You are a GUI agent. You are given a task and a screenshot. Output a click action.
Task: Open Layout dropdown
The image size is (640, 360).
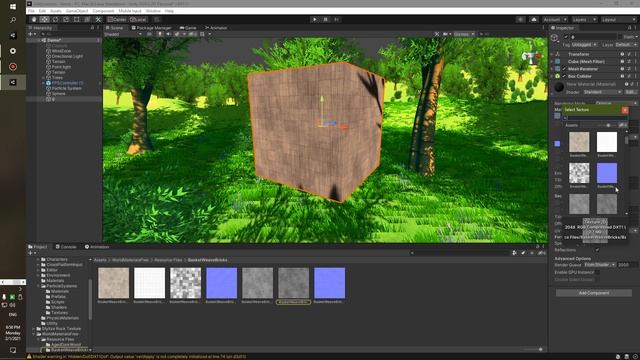618,20
